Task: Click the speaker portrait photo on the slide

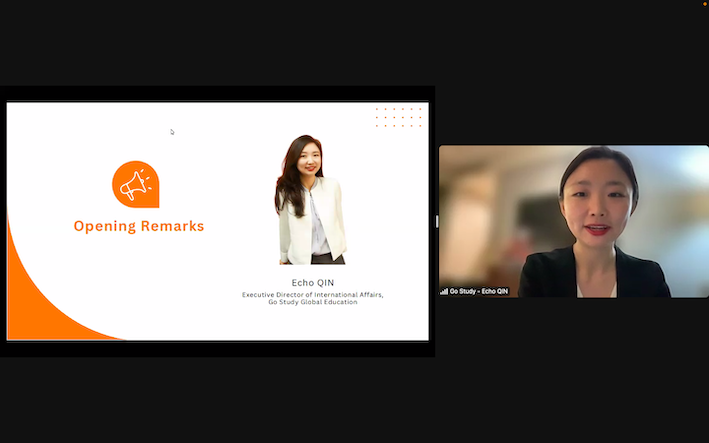Action: point(311,199)
